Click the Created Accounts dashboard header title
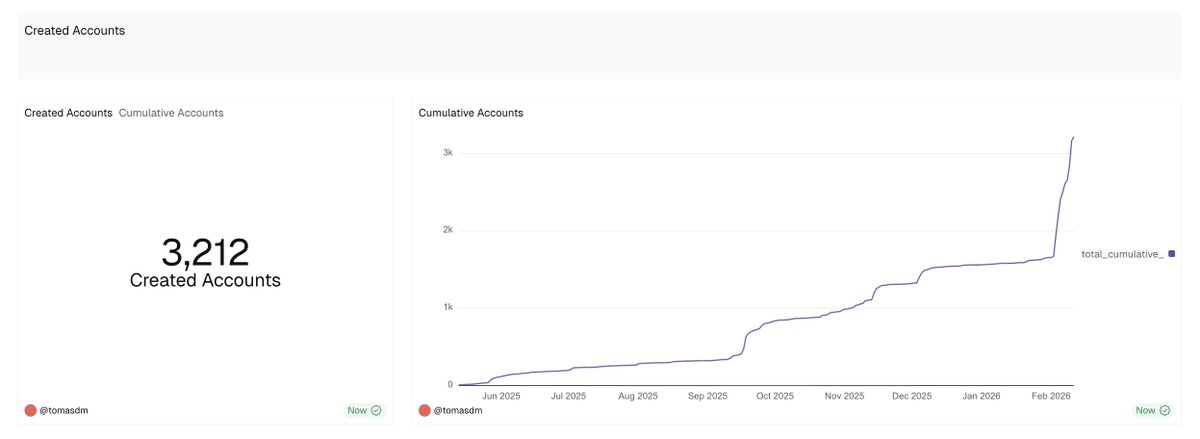This screenshot has height=439, width=1200. click(x=75, y=30)
